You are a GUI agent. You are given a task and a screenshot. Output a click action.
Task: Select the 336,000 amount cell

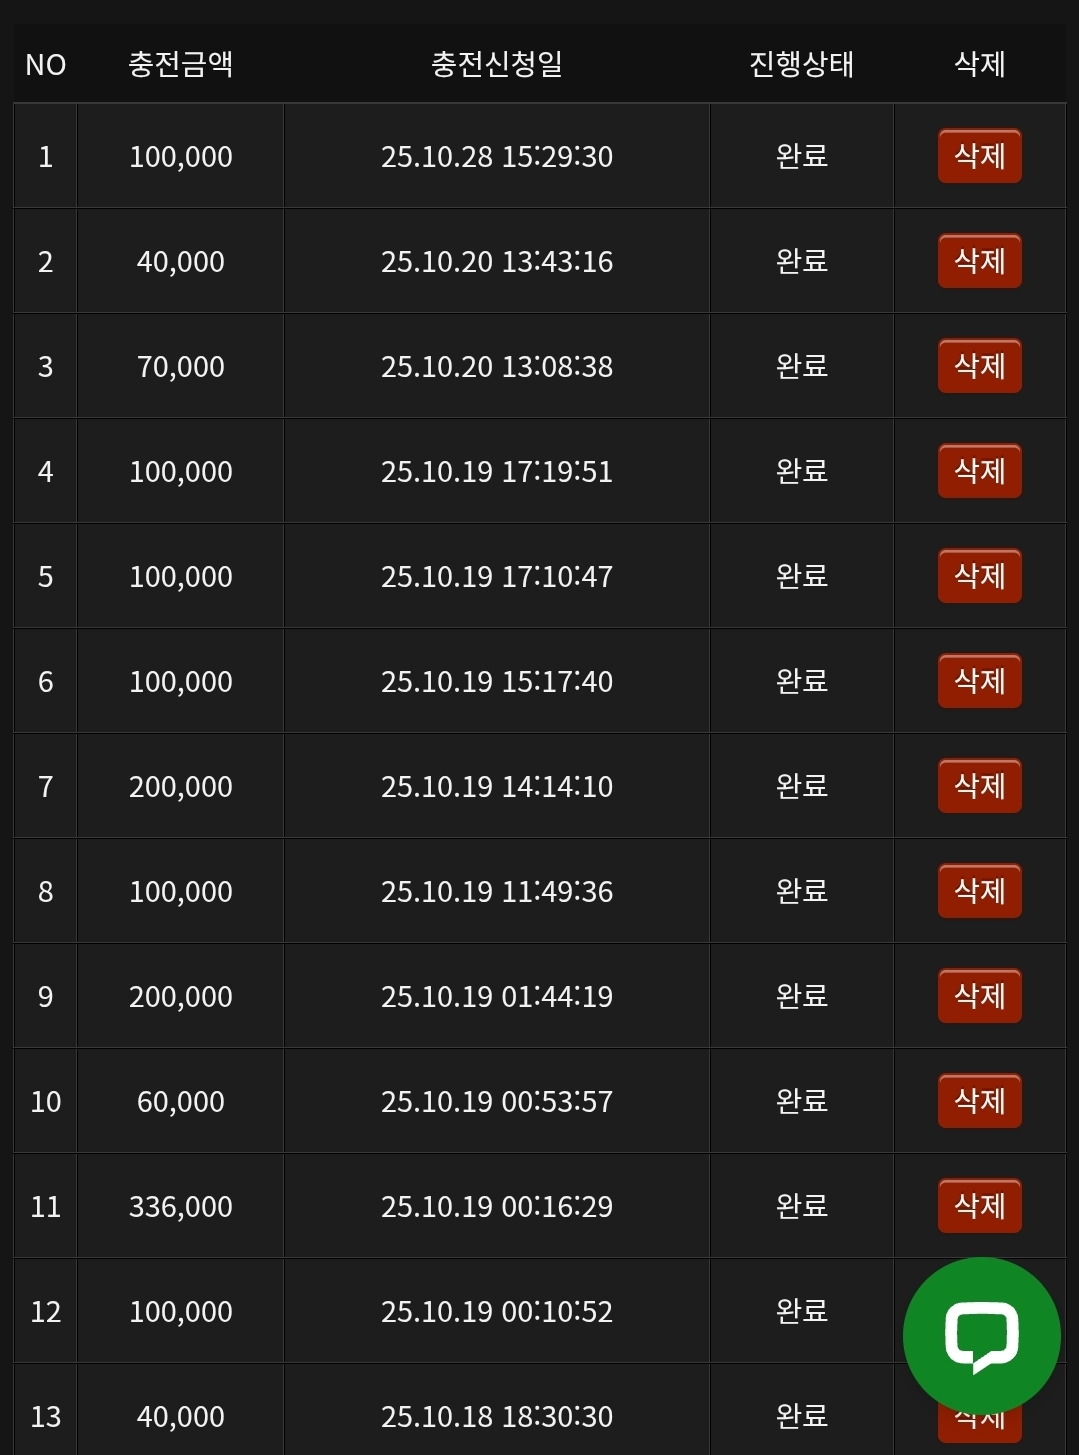click(x=181, y=1207)
